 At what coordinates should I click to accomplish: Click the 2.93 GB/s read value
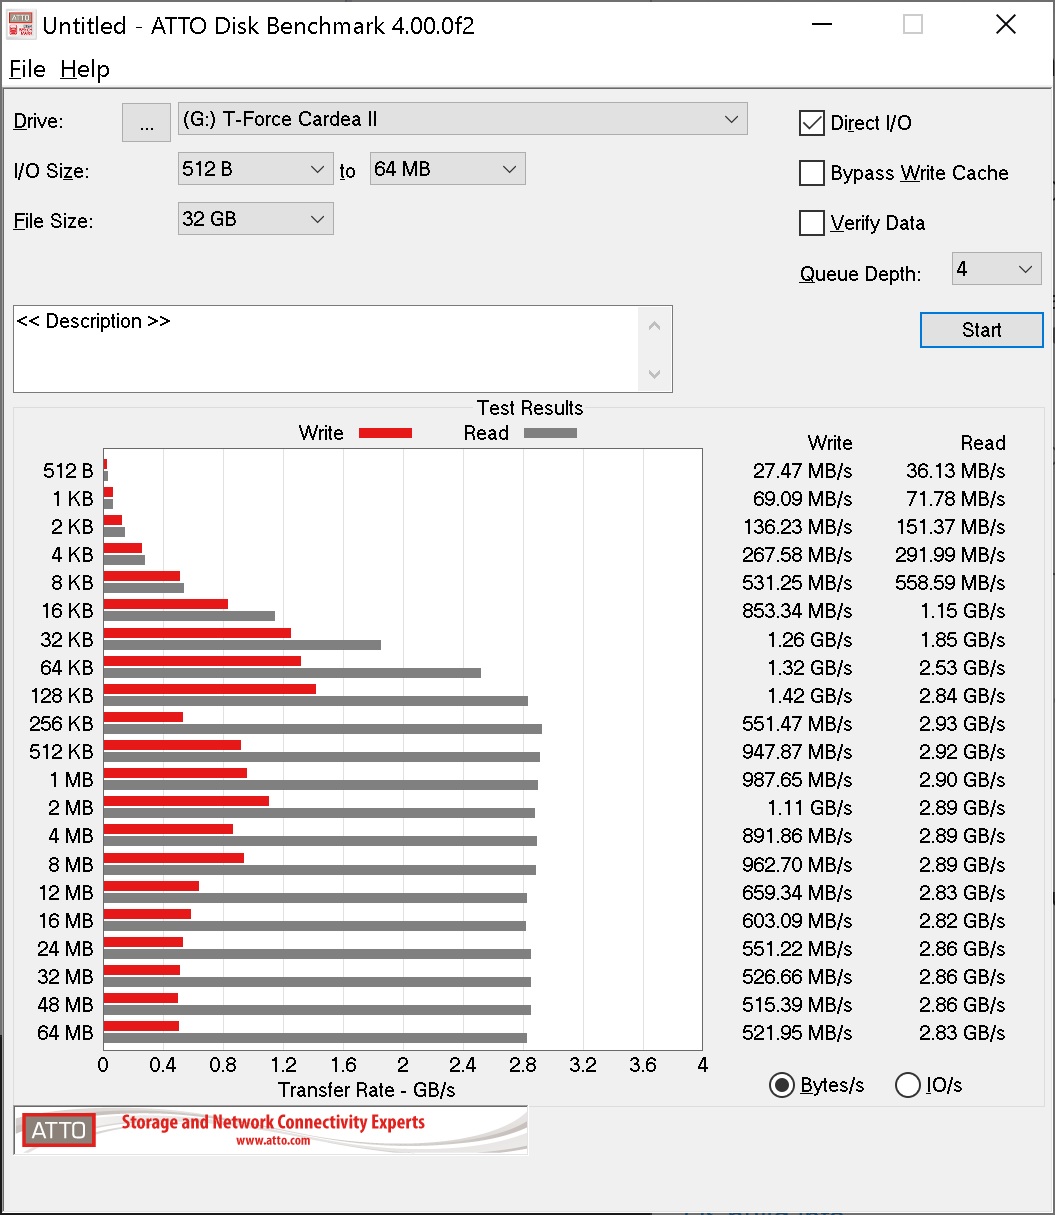pyautogui.click(x=962, y=724)
